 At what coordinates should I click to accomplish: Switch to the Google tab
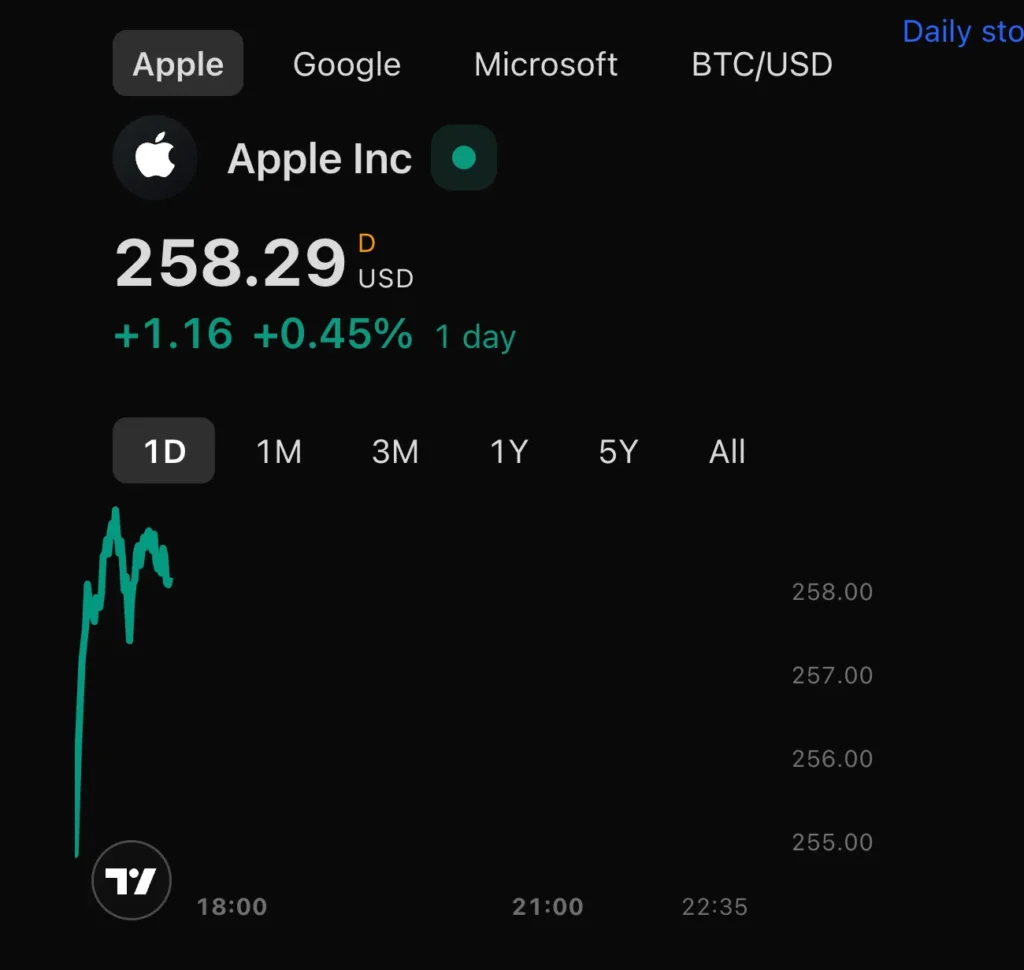click(346, 64)
